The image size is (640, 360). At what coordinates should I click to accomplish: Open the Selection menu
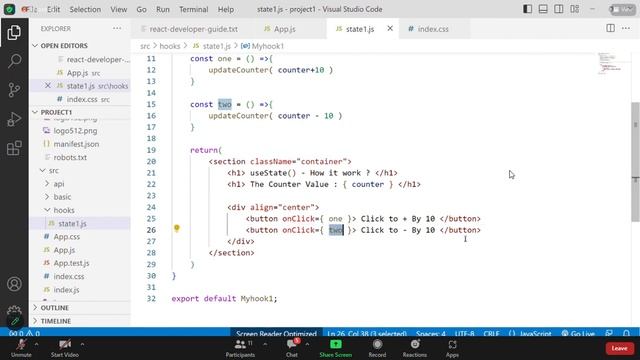(x=85, y=9)
